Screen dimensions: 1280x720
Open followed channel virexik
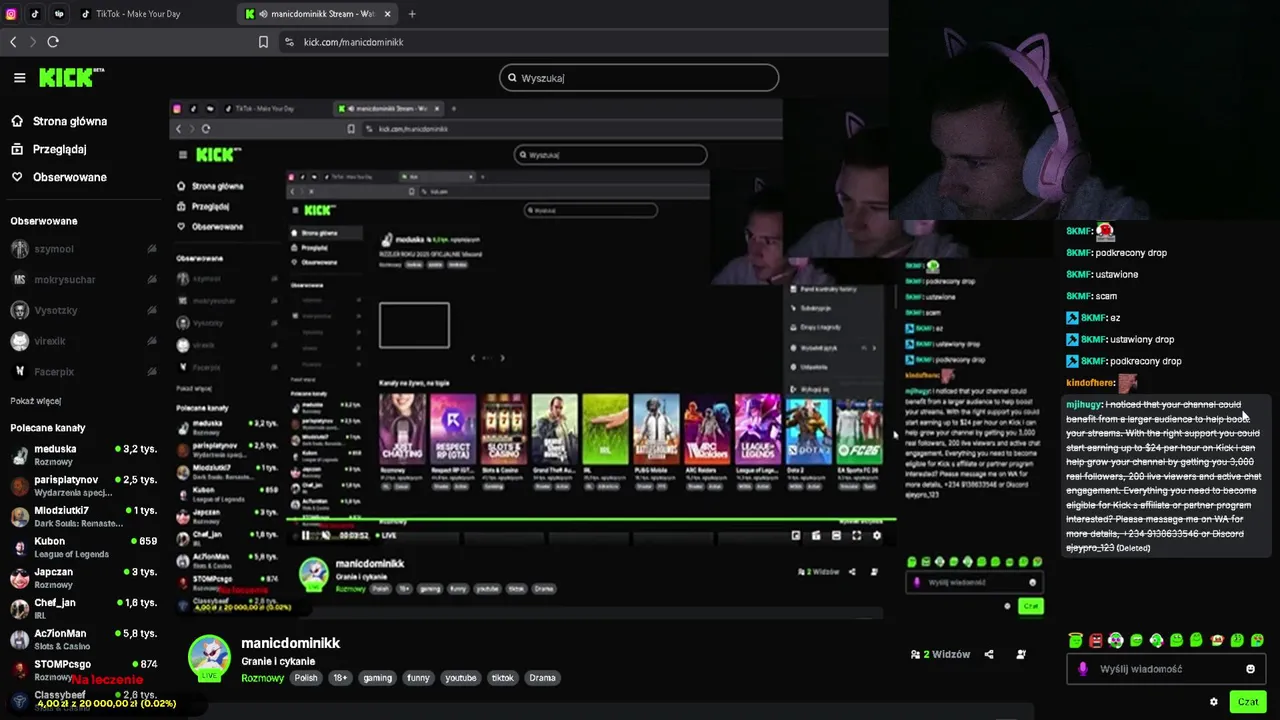point(84,341)
